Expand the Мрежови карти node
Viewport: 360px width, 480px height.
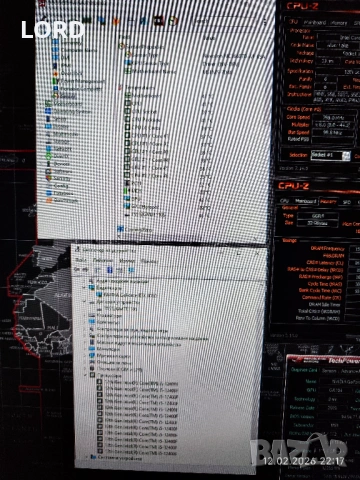(x=85, y=356)
